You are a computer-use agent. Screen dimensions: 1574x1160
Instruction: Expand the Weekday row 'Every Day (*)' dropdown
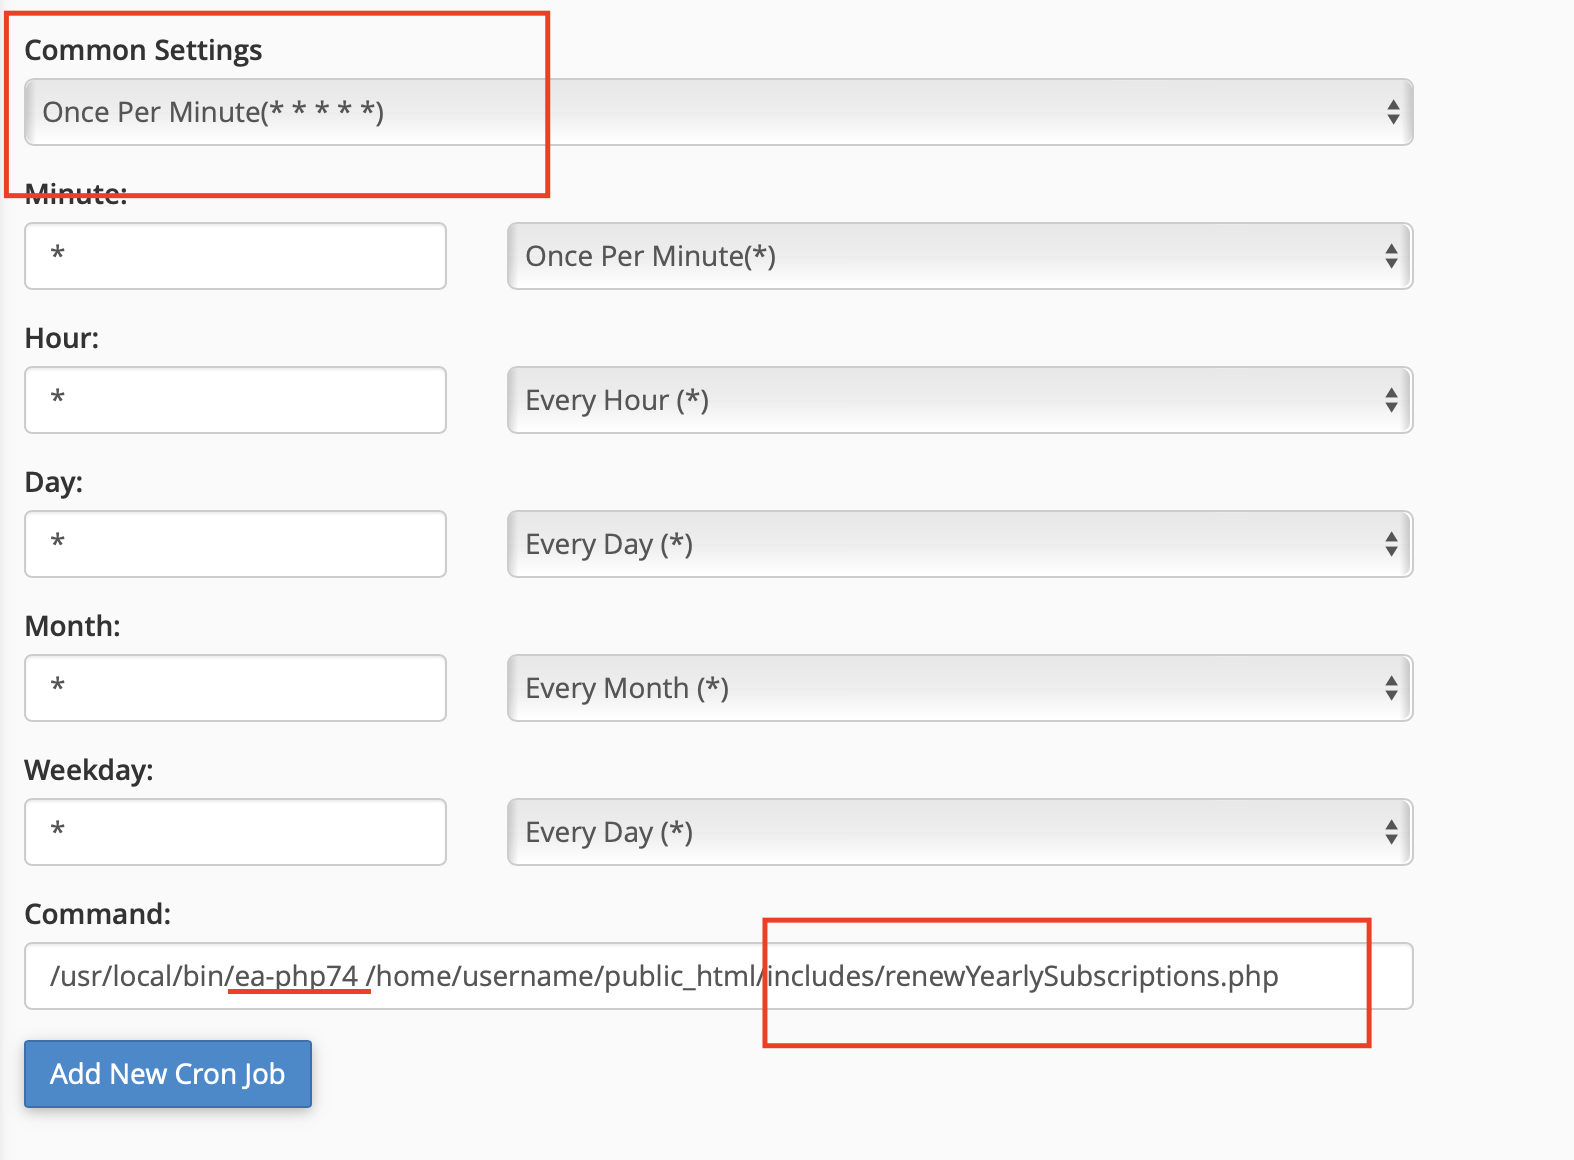click(x=959, y=832)
